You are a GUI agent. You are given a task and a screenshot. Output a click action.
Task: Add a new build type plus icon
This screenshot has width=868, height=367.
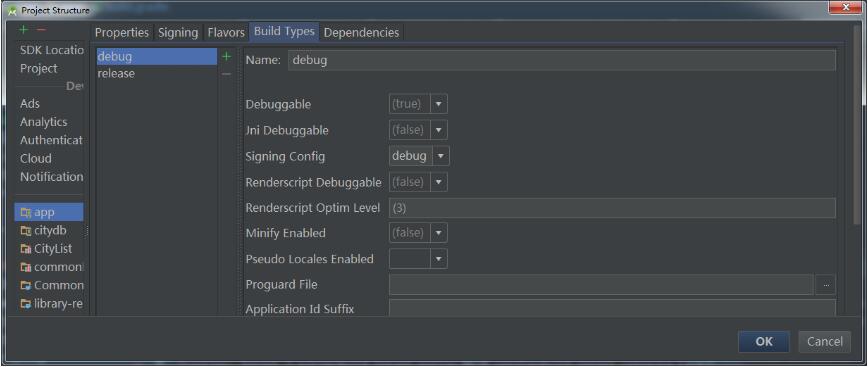click(226, 56)
